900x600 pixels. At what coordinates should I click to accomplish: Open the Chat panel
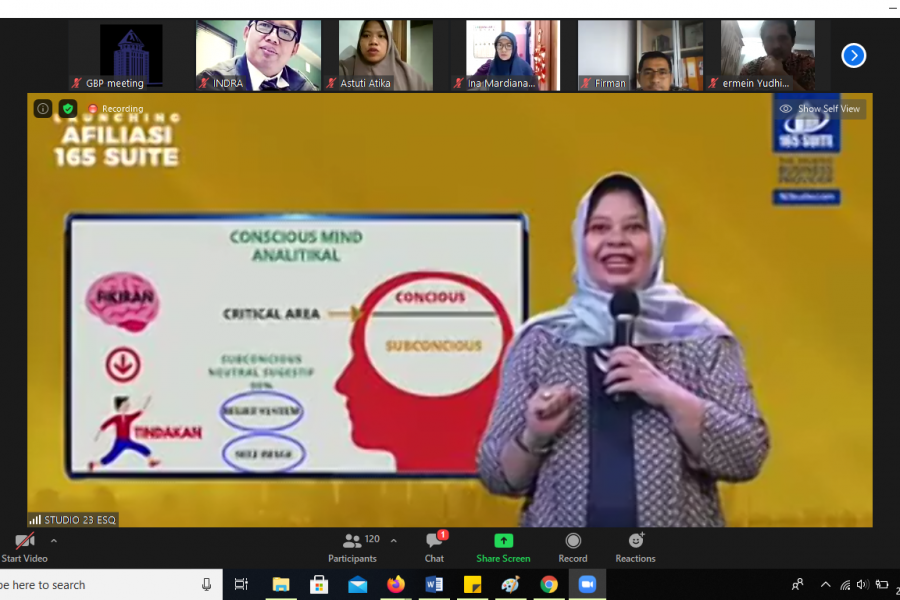(434, 546)
